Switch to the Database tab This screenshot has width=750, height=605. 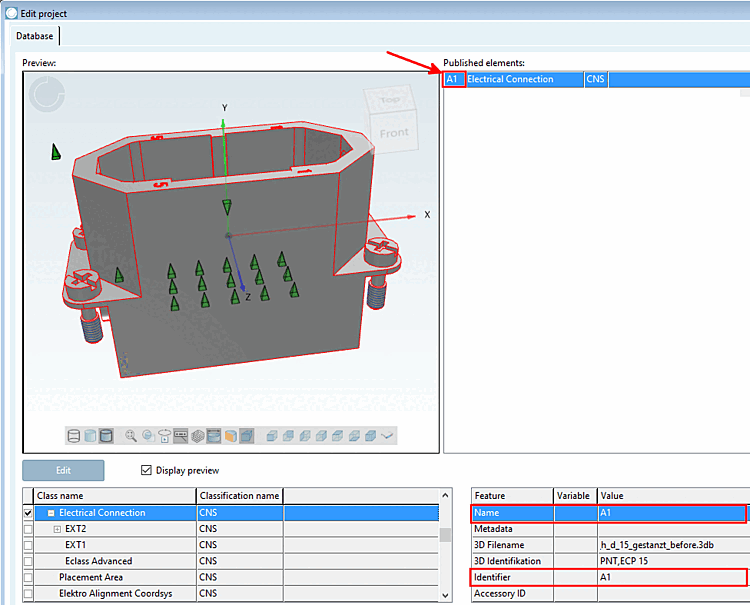point(35,36)
